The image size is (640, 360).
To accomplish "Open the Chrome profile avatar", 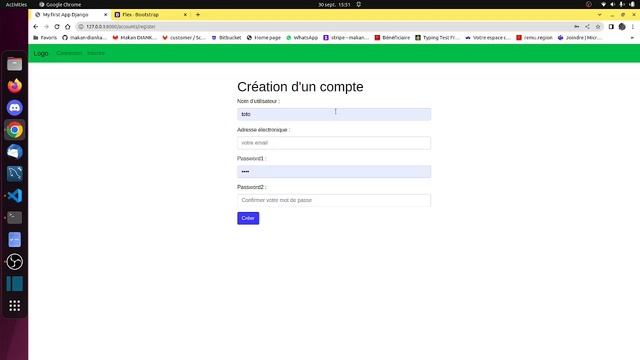I will pyautogui.click(x=622, y=27).
